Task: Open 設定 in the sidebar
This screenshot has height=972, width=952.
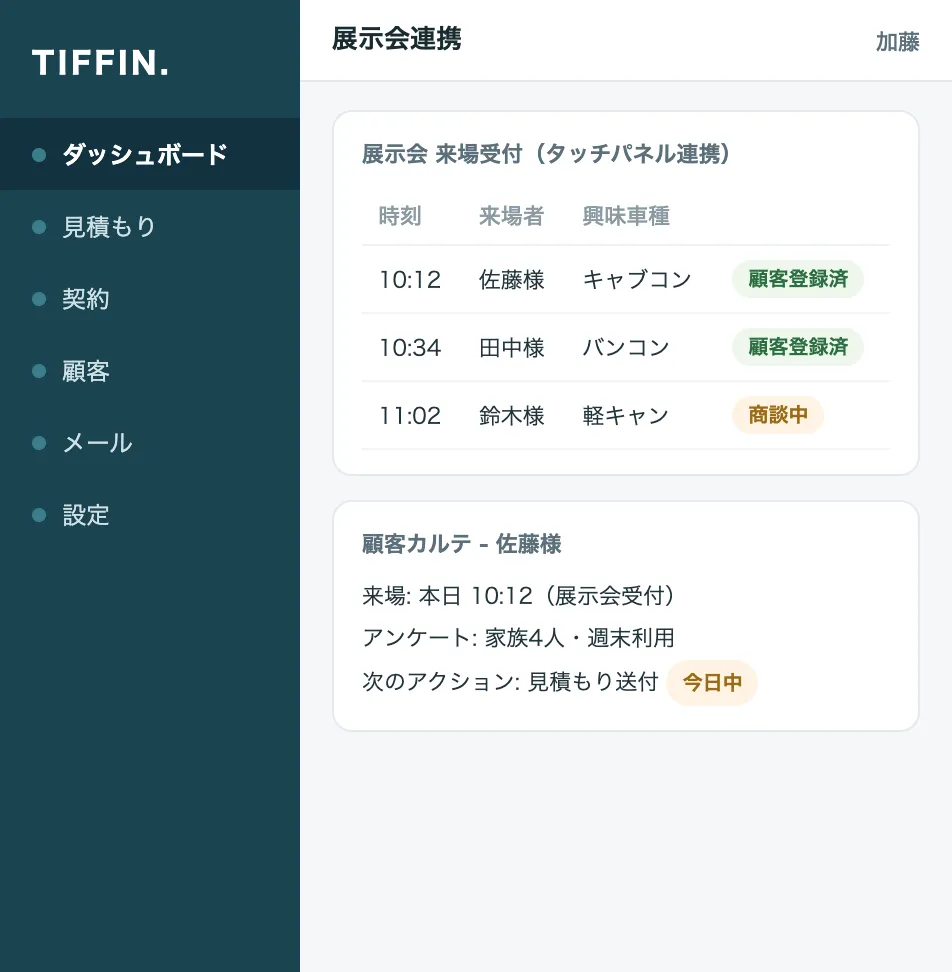Action: (x=150, y=515)
